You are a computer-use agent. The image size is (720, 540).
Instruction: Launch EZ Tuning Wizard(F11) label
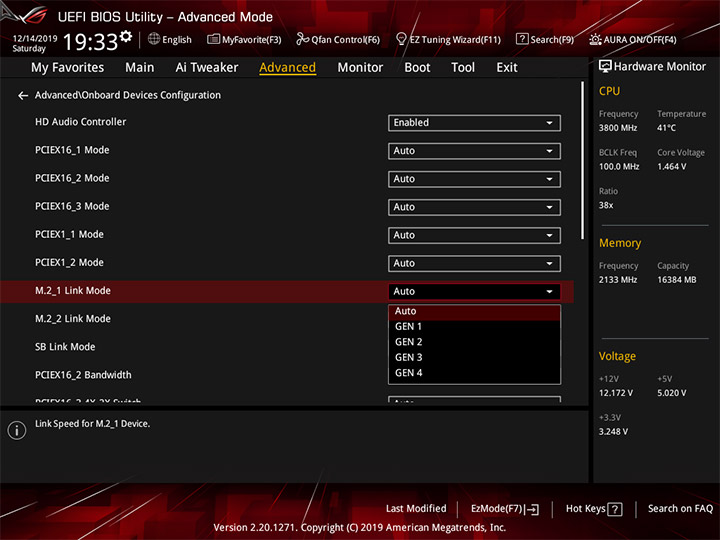[455, 40]
